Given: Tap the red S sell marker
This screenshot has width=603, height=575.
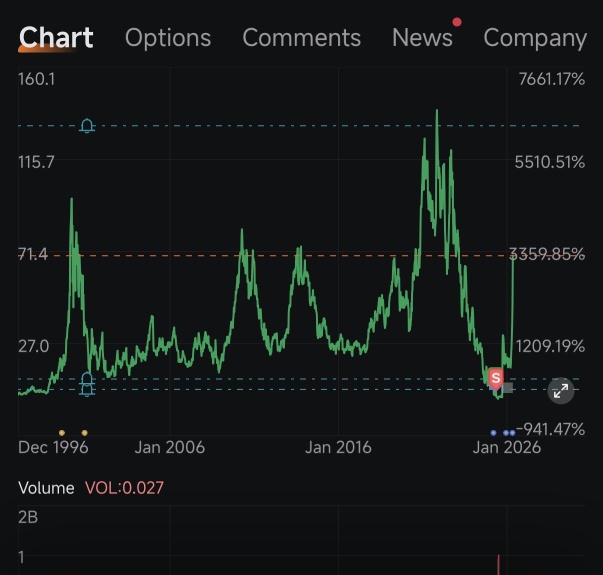Looking at the screenshot, I should [496, 378].
